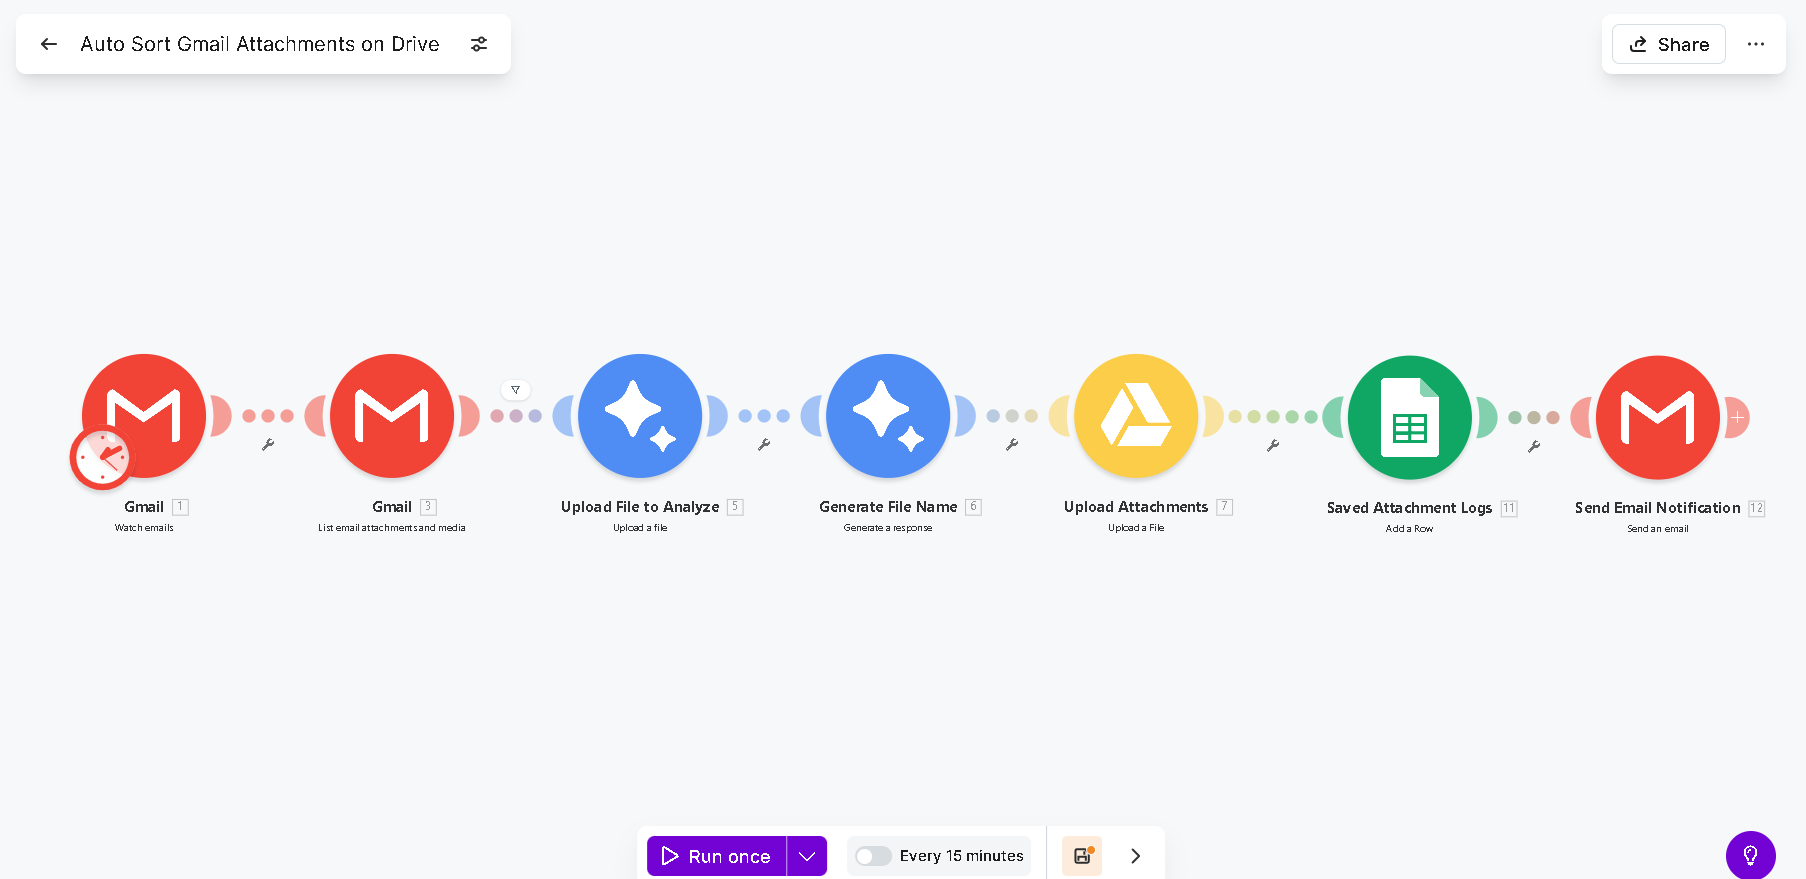Click the Send an email subtitle
The image size is (1806, 879).
[1657, 529]
